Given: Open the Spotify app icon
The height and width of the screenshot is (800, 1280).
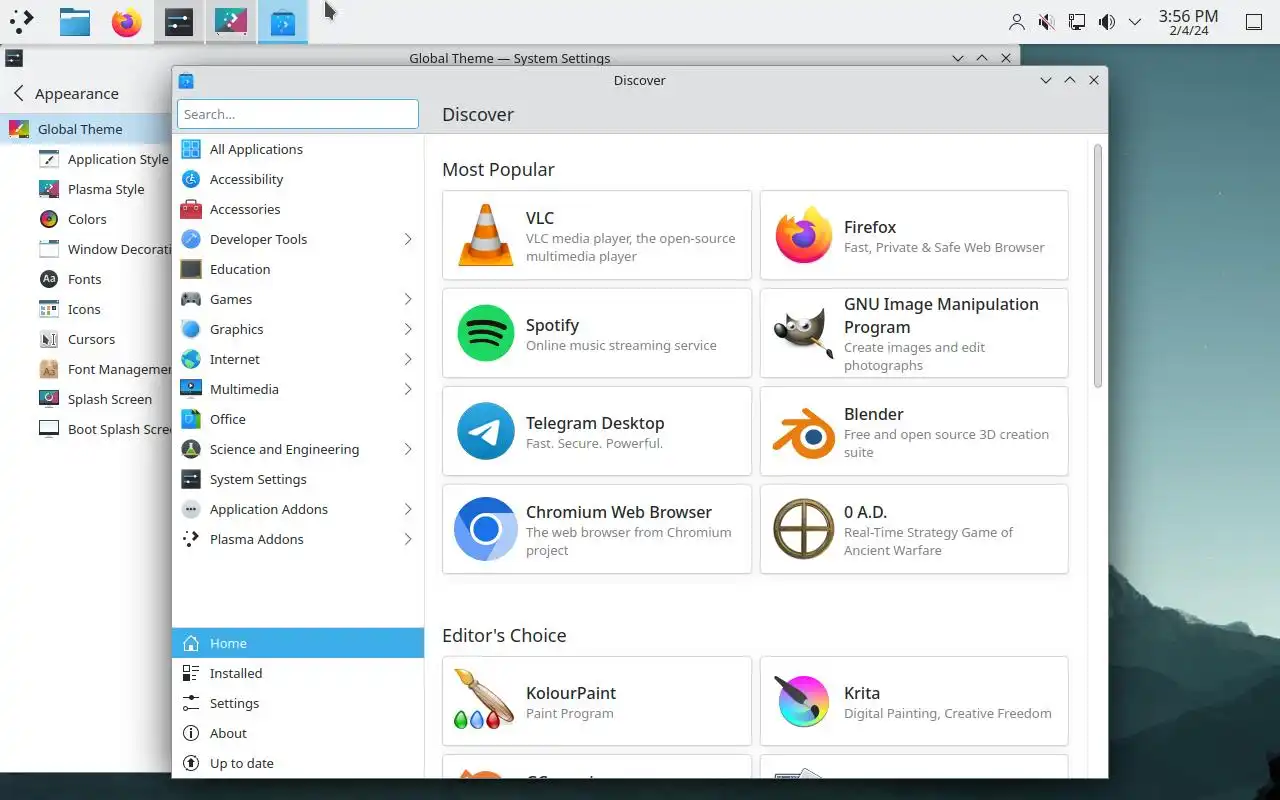Looking at the screenshot, I should pyautogui.click(x=485, y=333).
